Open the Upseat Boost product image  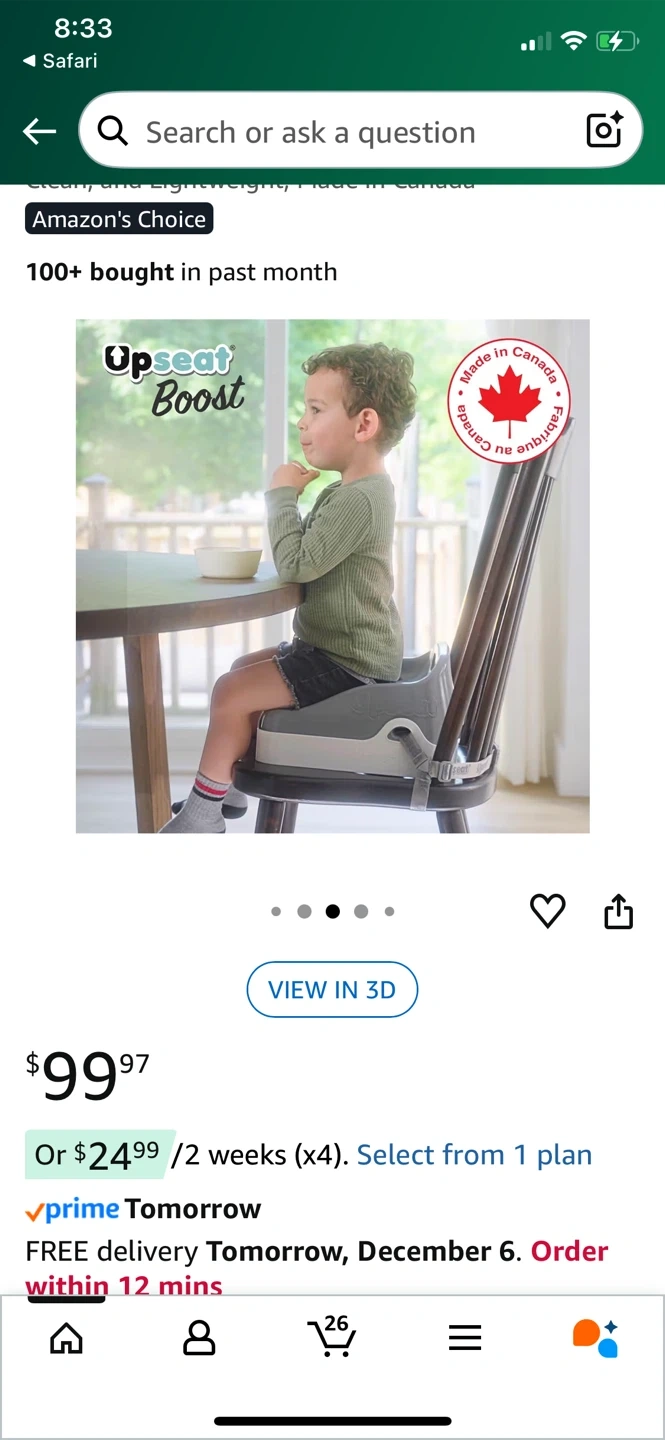[x=333, y=576]
